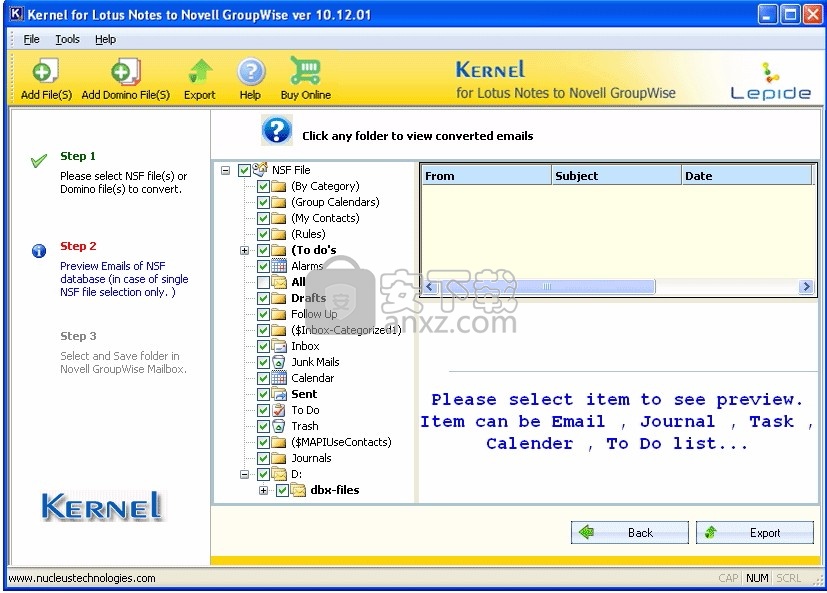The width and height of the screenshot is (827, 593).
Task: Click the bottom Export button
Action: click(754, 532)
